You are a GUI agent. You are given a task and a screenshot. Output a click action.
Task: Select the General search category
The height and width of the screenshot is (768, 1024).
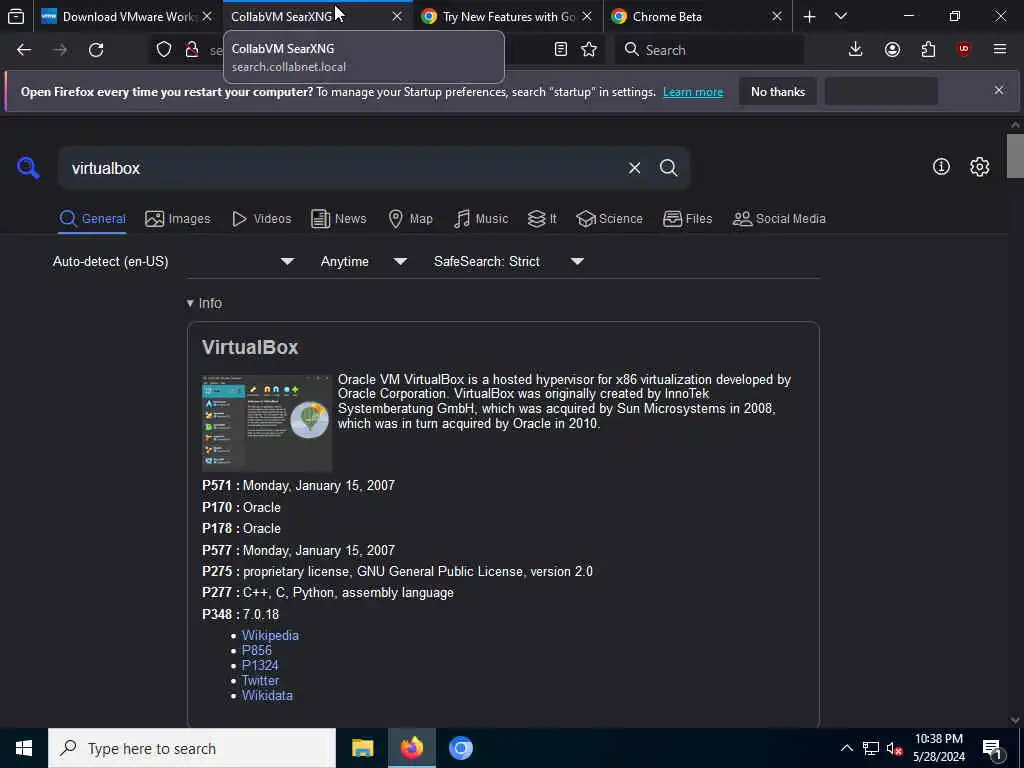(92, 219)
